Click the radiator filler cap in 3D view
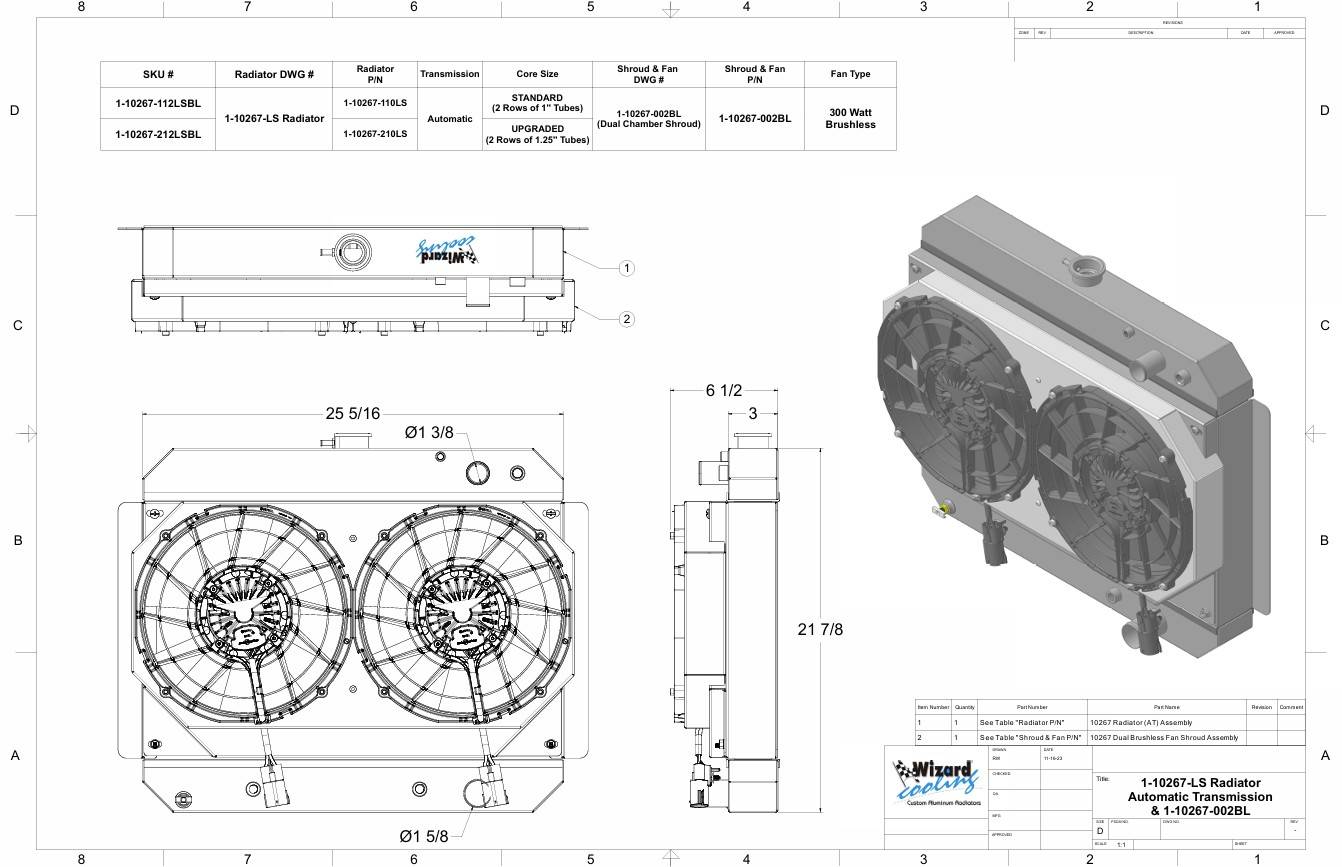This screenshot has height=867, width=1342. click(x=1087, y=270)
